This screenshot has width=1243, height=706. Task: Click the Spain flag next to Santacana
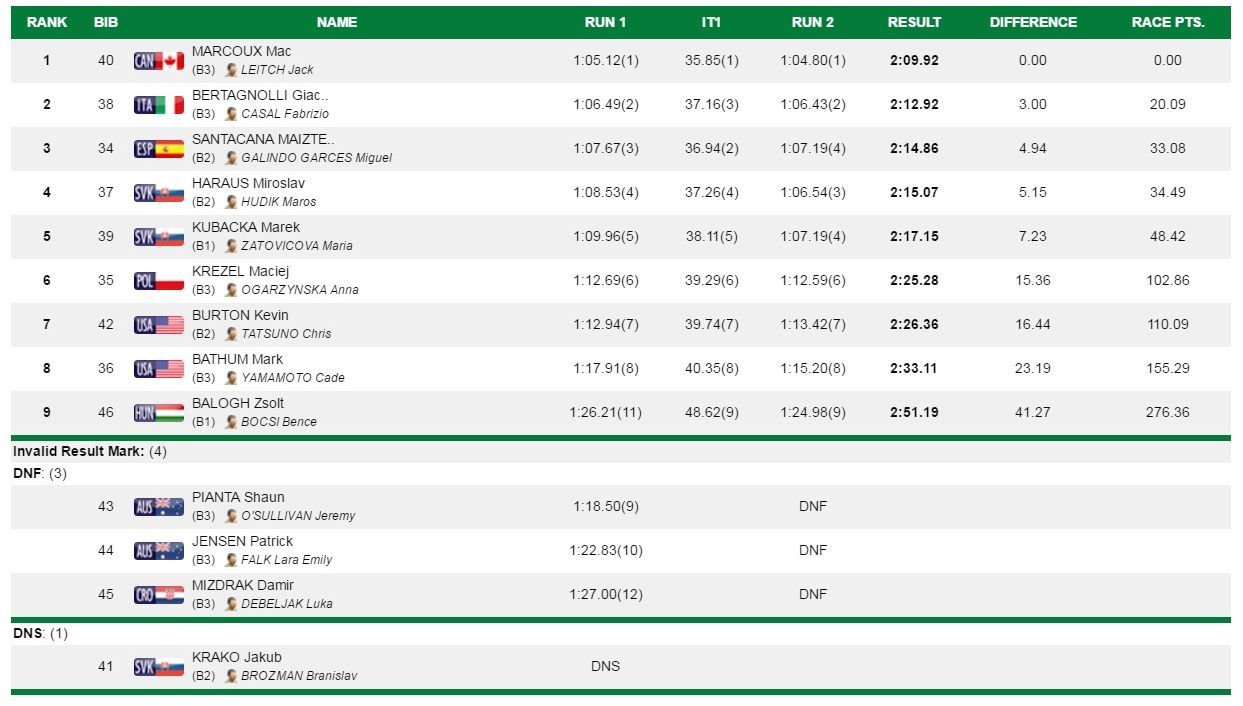159,149
